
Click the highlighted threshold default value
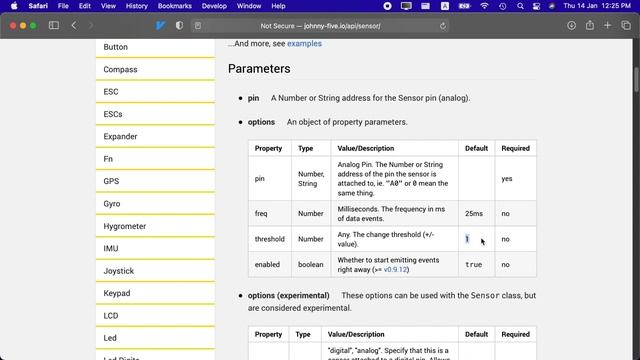467,239
